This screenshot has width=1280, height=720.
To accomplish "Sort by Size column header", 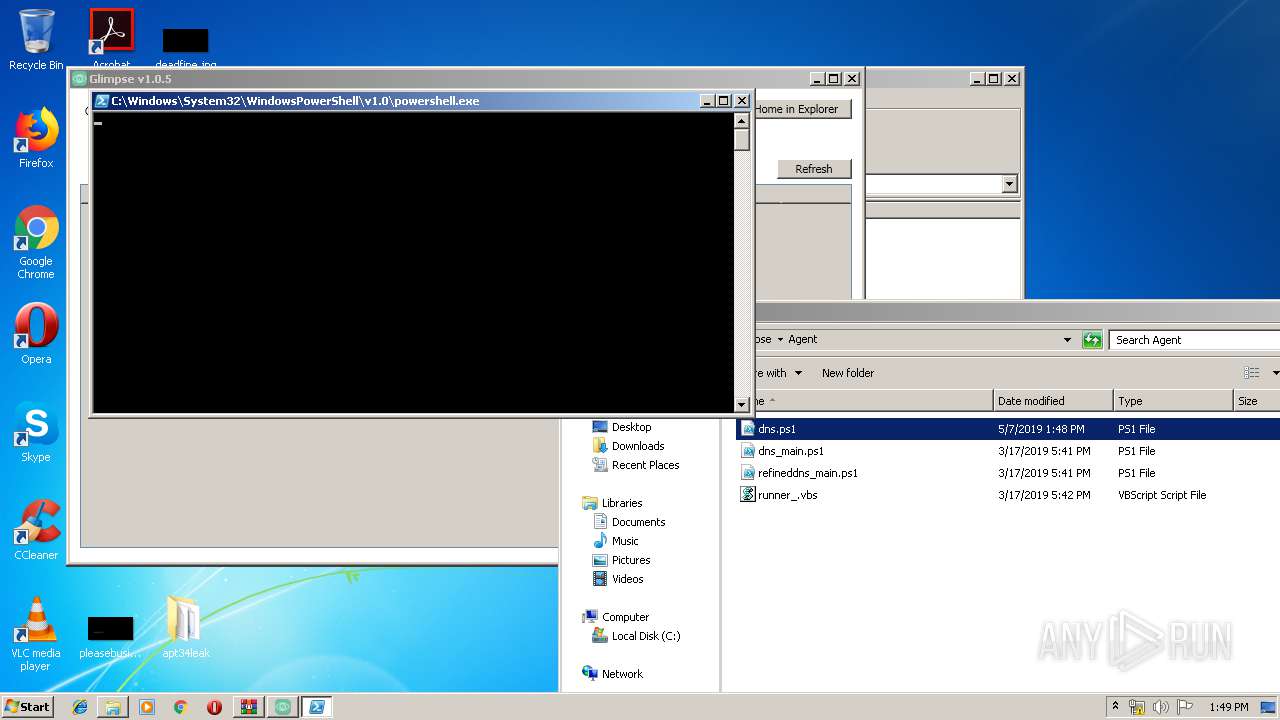I will (x=1257, y=401).
